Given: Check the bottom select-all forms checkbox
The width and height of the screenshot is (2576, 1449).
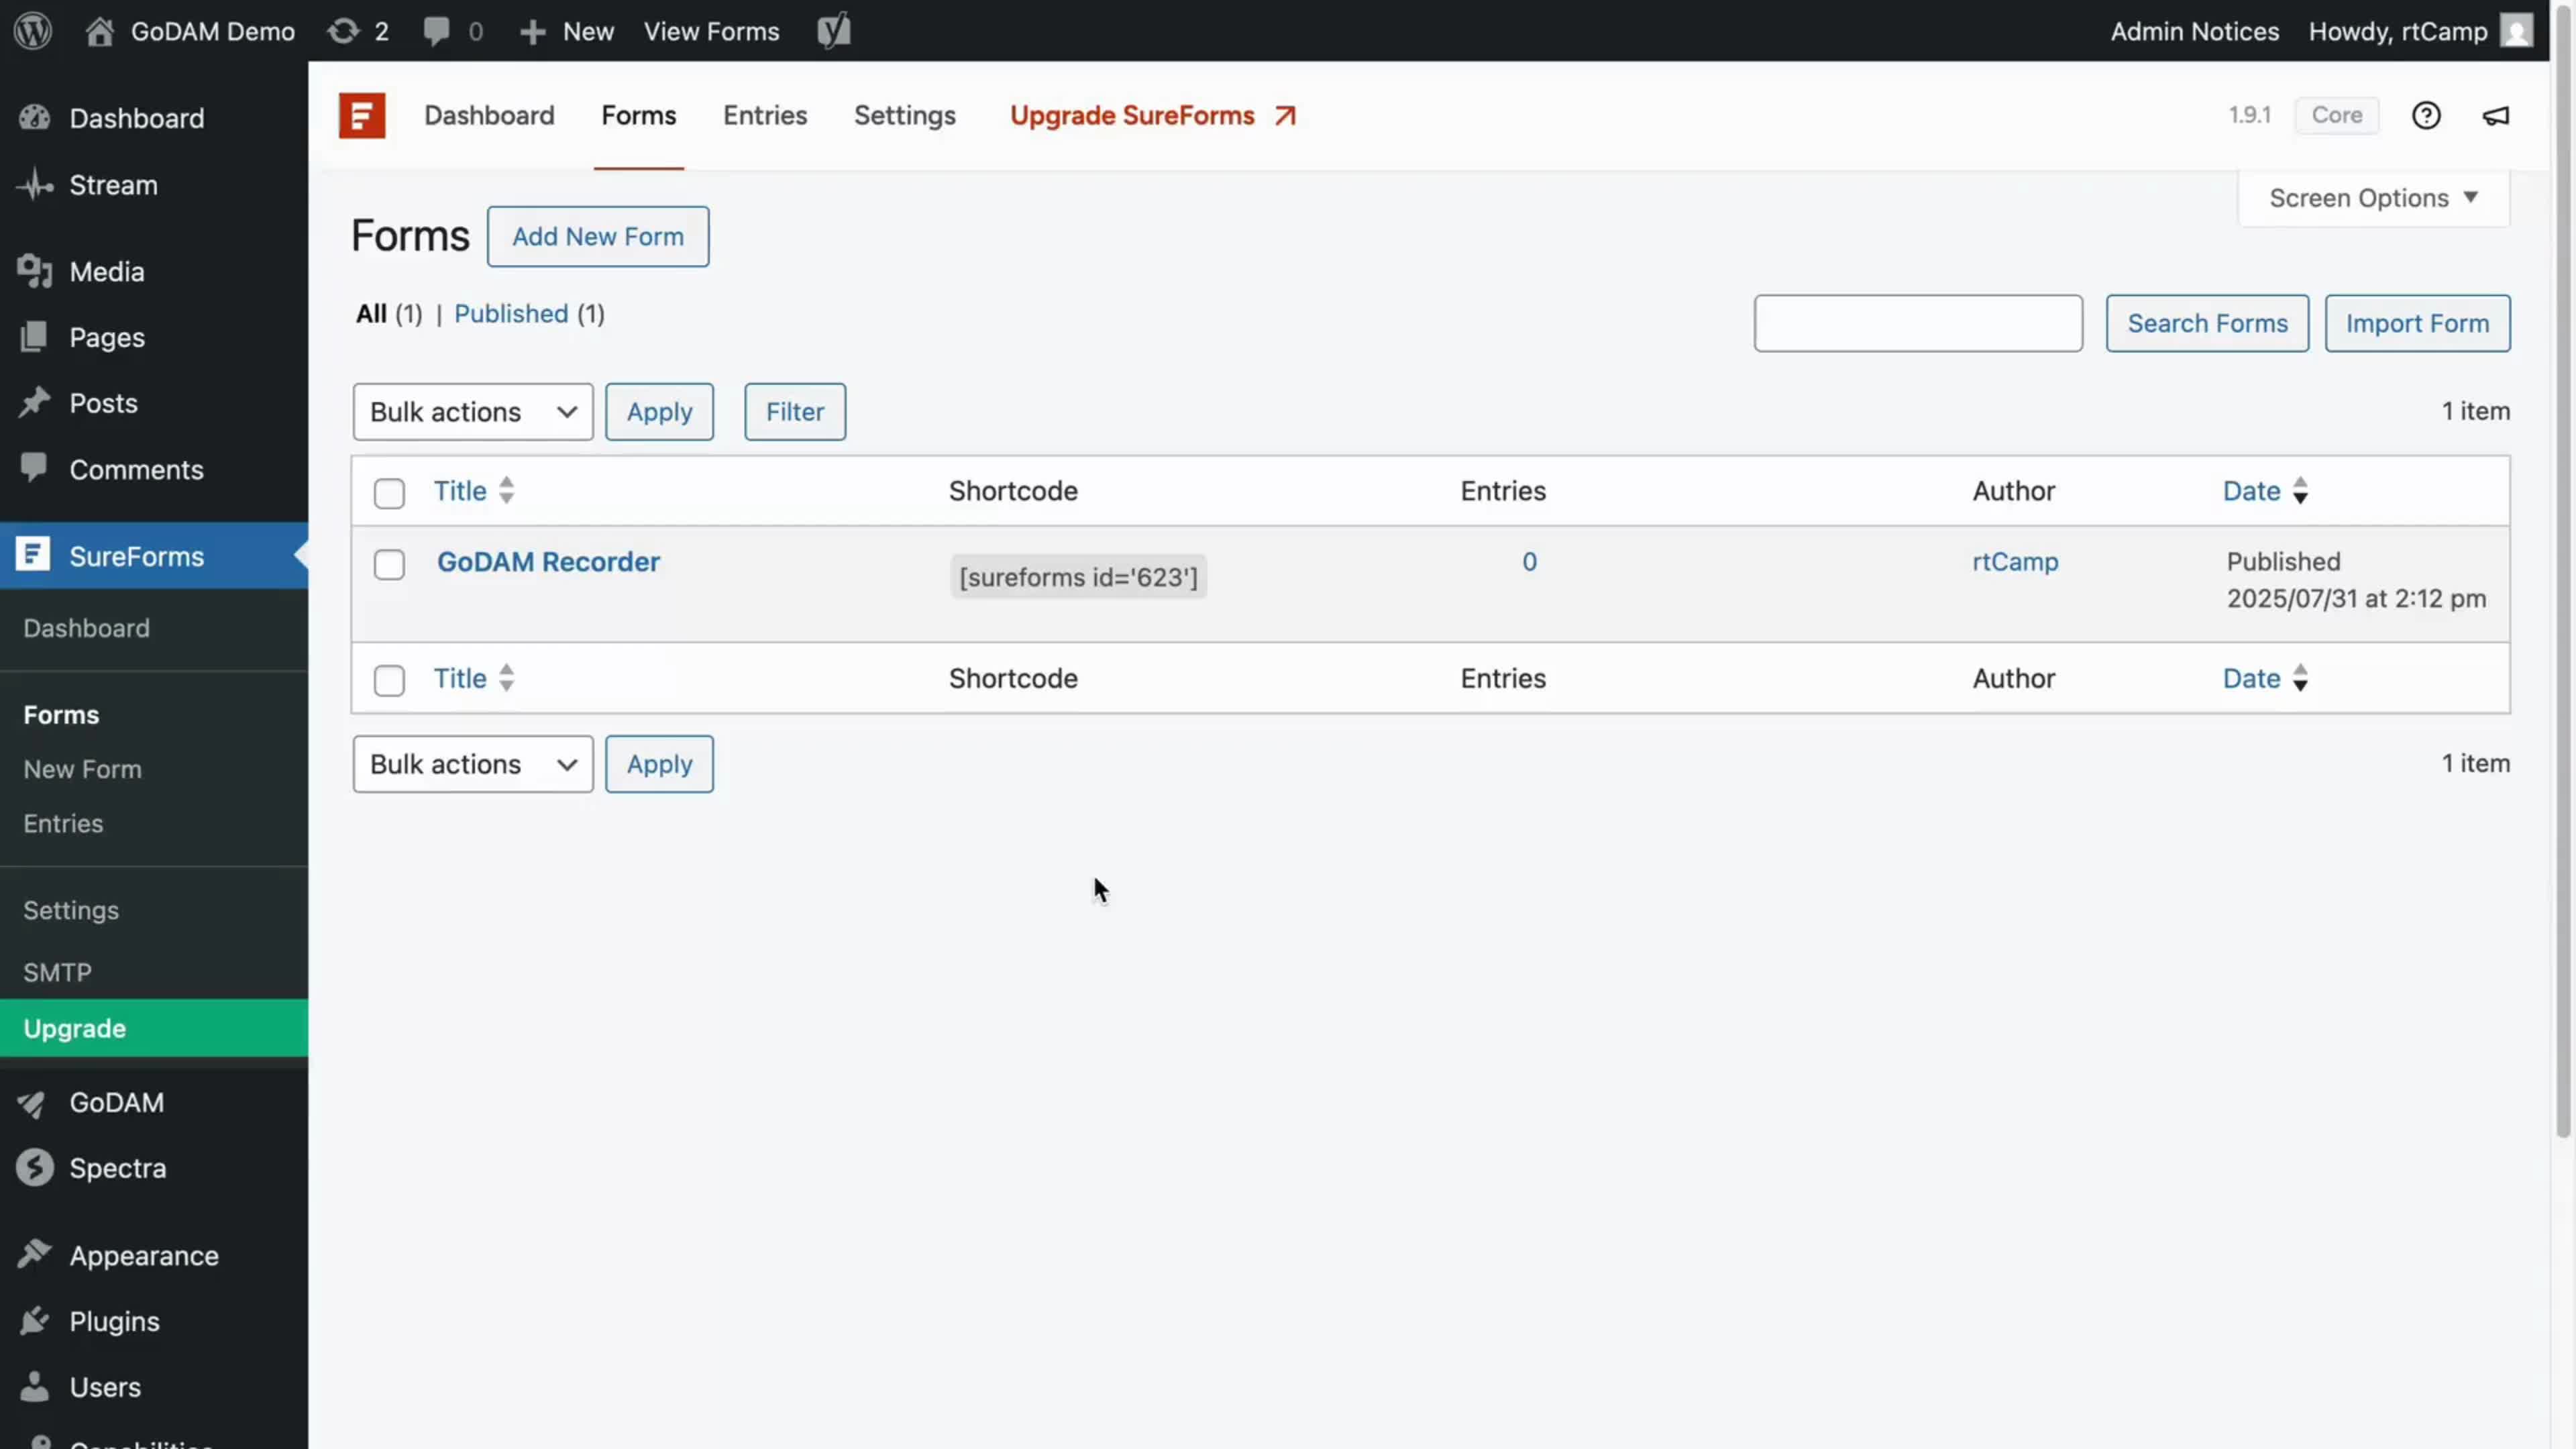Looking at the screenshot, I should click(x=389, y=680).
